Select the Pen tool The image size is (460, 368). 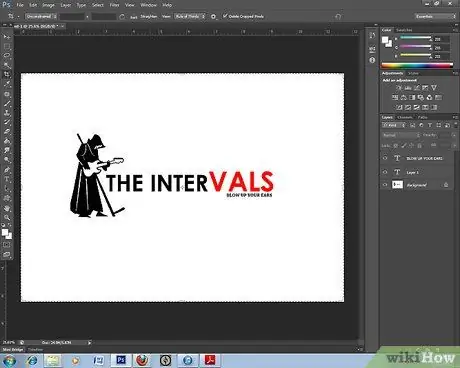(7, 170)
